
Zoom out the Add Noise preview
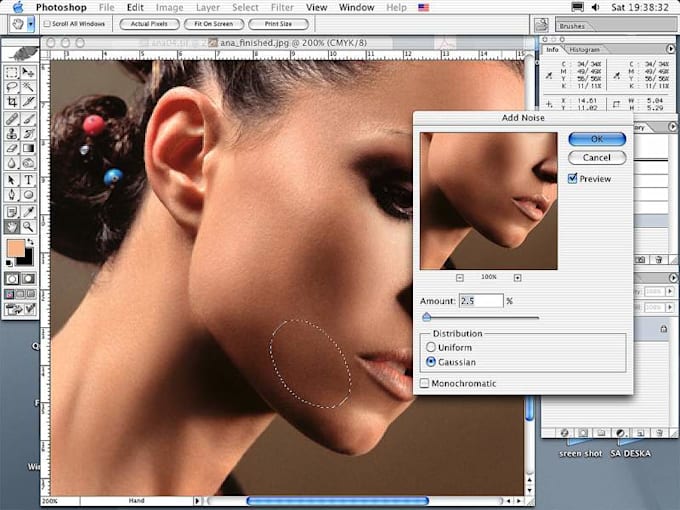tap(459, 277)
